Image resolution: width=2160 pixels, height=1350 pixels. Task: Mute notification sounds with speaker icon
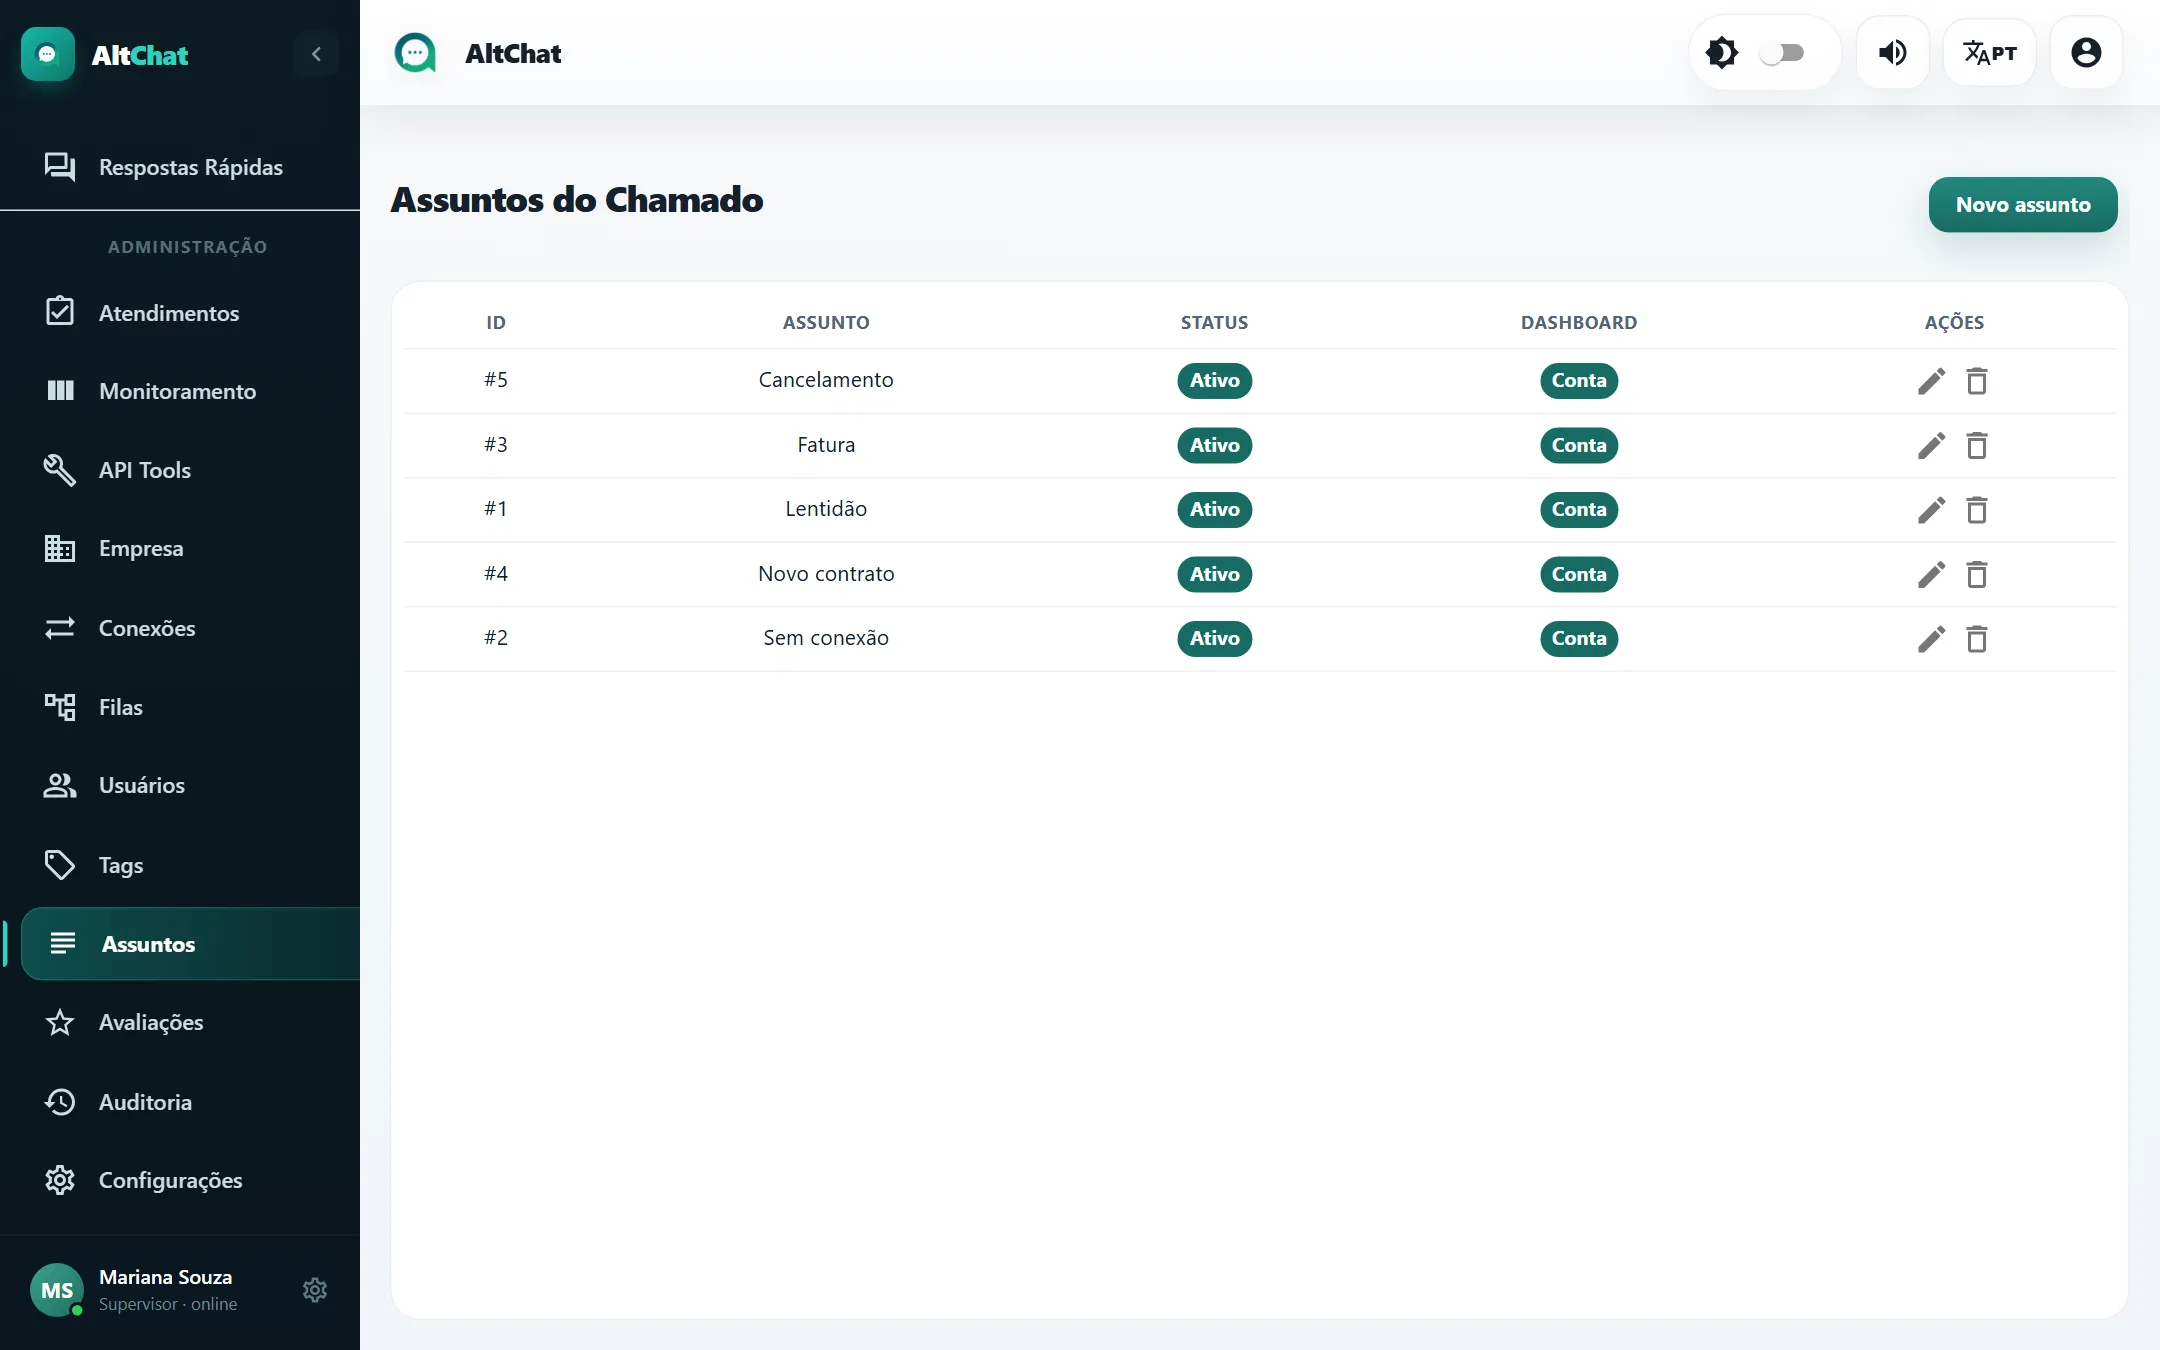point(1892,53)
